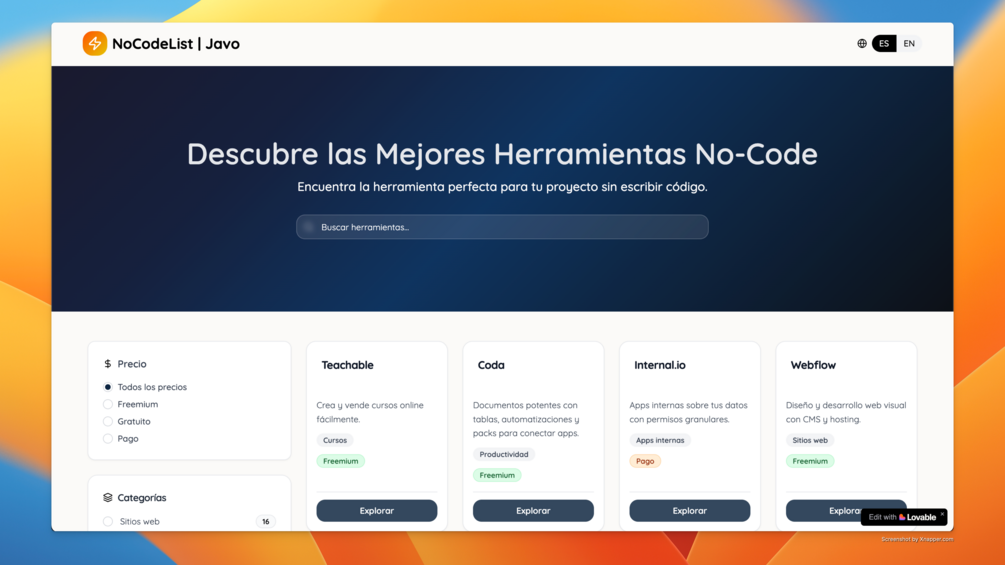Click the Webflow description text

(846, 412)
